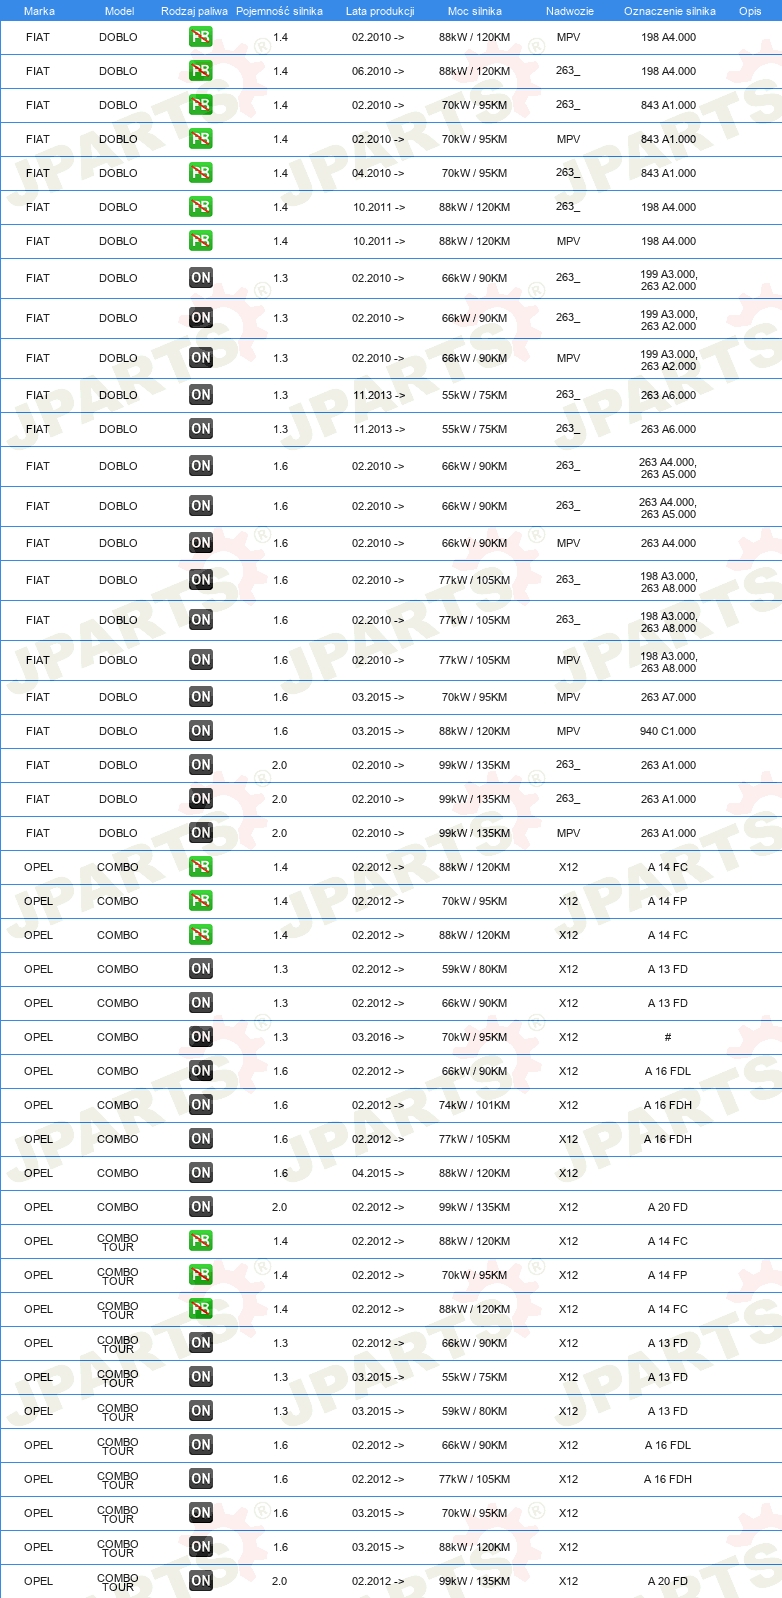Select production date 03.2016 ->
Viewport: 782px width, 1598px height.
pyautogui.click(x=378, y=1037)
